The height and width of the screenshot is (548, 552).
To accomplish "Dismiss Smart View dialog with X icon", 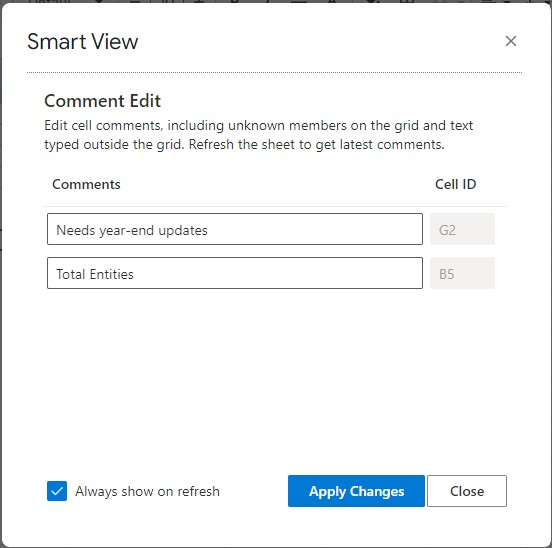I will 510,41.
